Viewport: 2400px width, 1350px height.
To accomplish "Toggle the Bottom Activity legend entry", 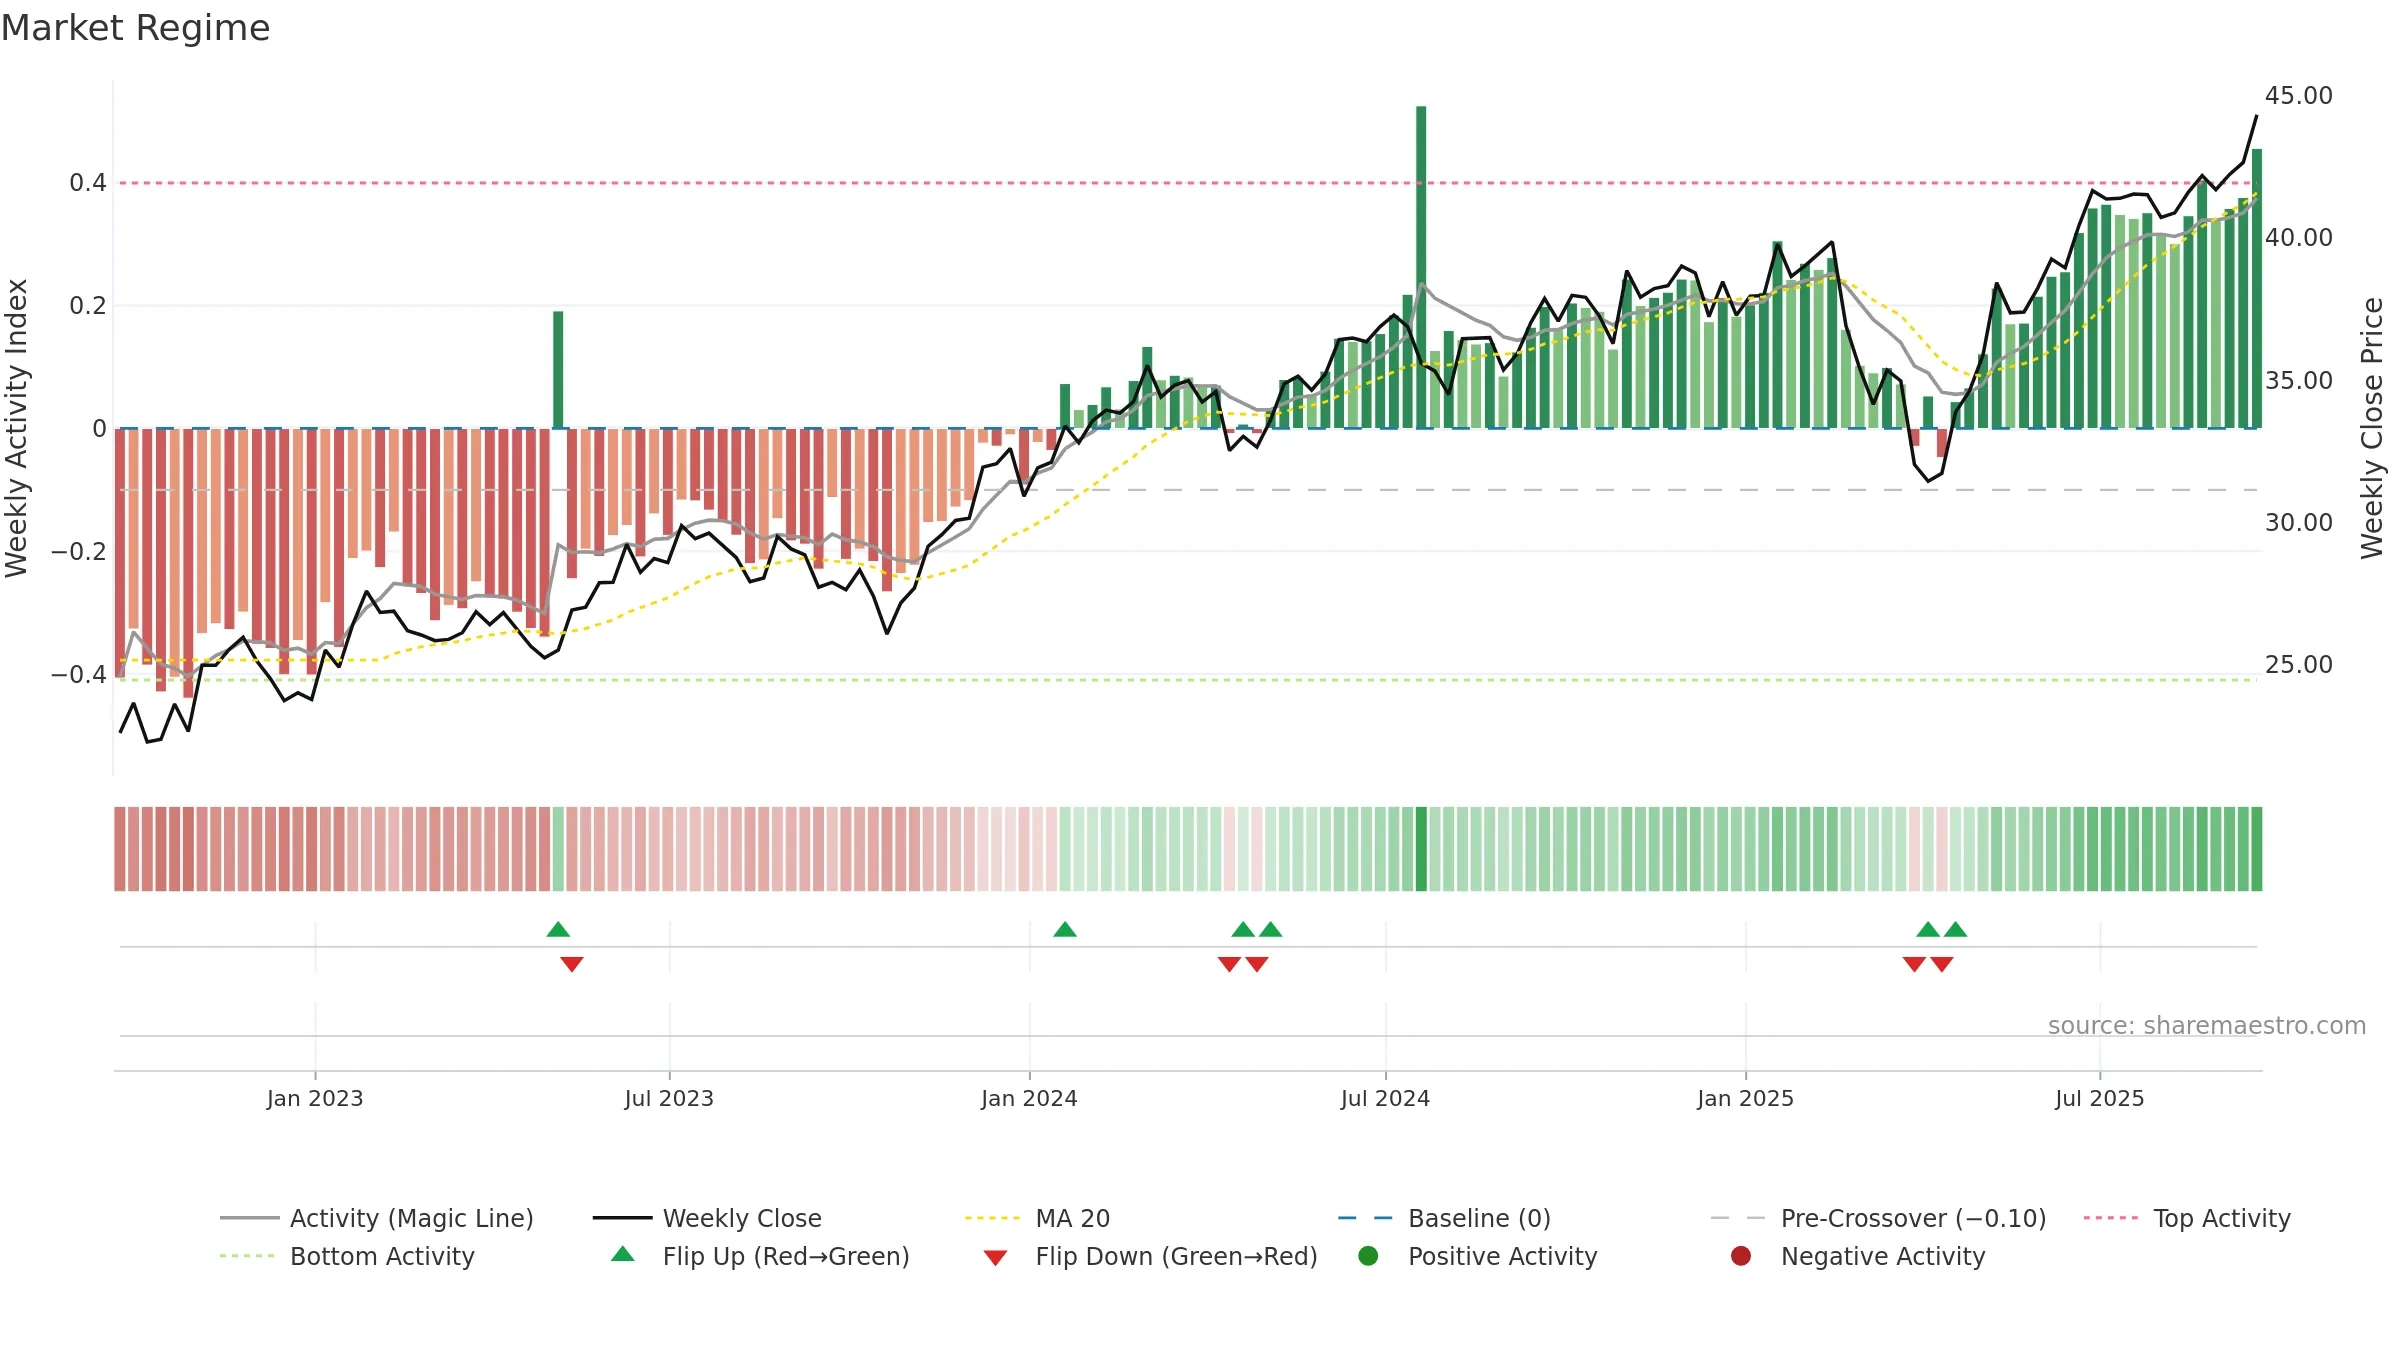I will [x=347, y=1256].
